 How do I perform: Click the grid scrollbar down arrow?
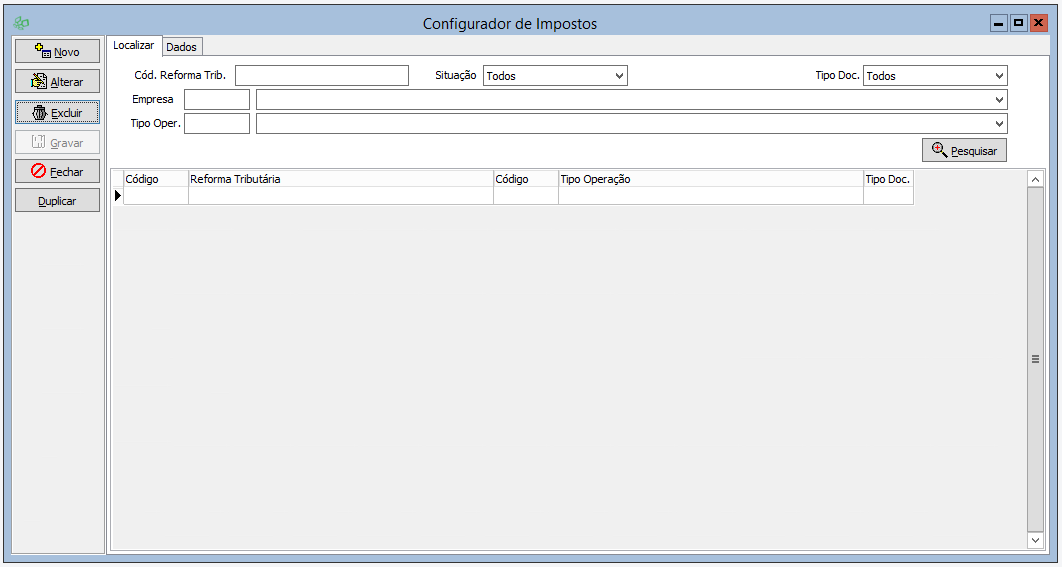pos(1035,540)
